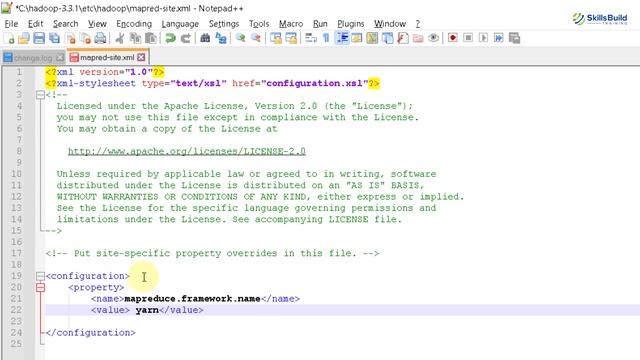
Task: Open the Plugins menu
Action: (351, 24)
